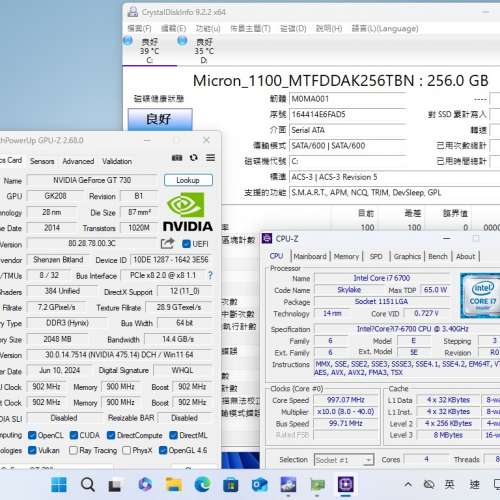Click the network offline tray icon

(429, 484)
